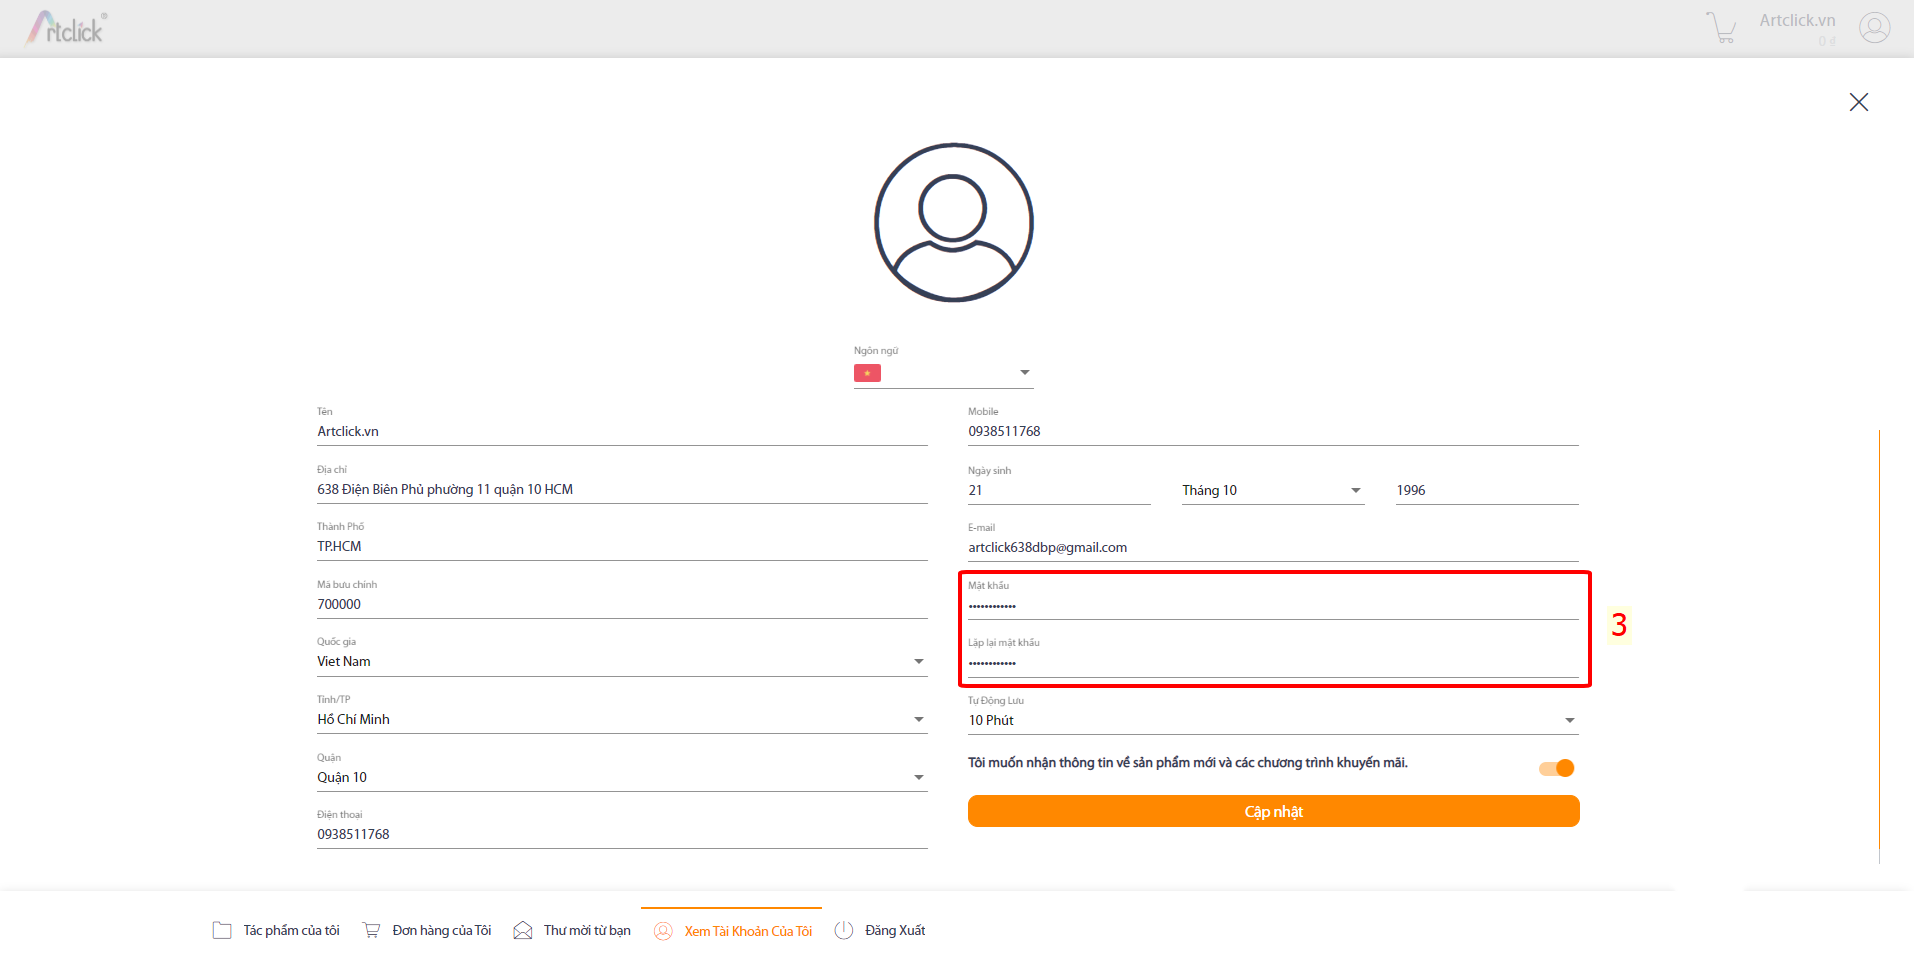Open the Quận 10 district dropdown
1914x964 pixels.
pos(622,778)
